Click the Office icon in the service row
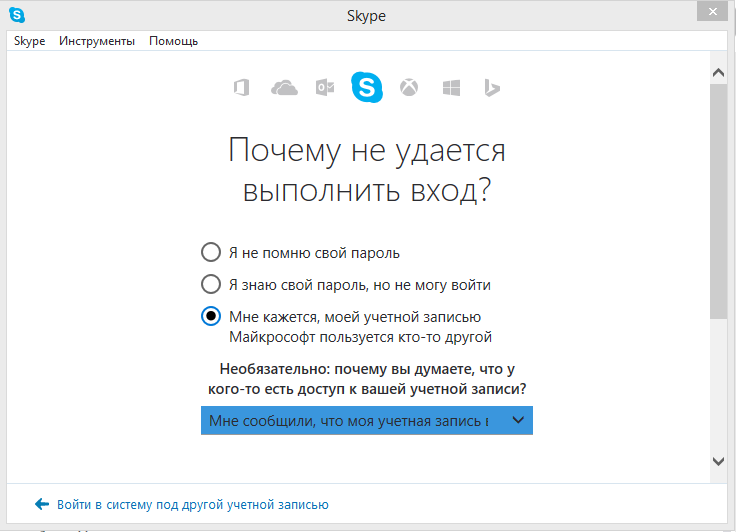Image resolution: width=736 pixels, height=532 pixels. pos(242,88)
